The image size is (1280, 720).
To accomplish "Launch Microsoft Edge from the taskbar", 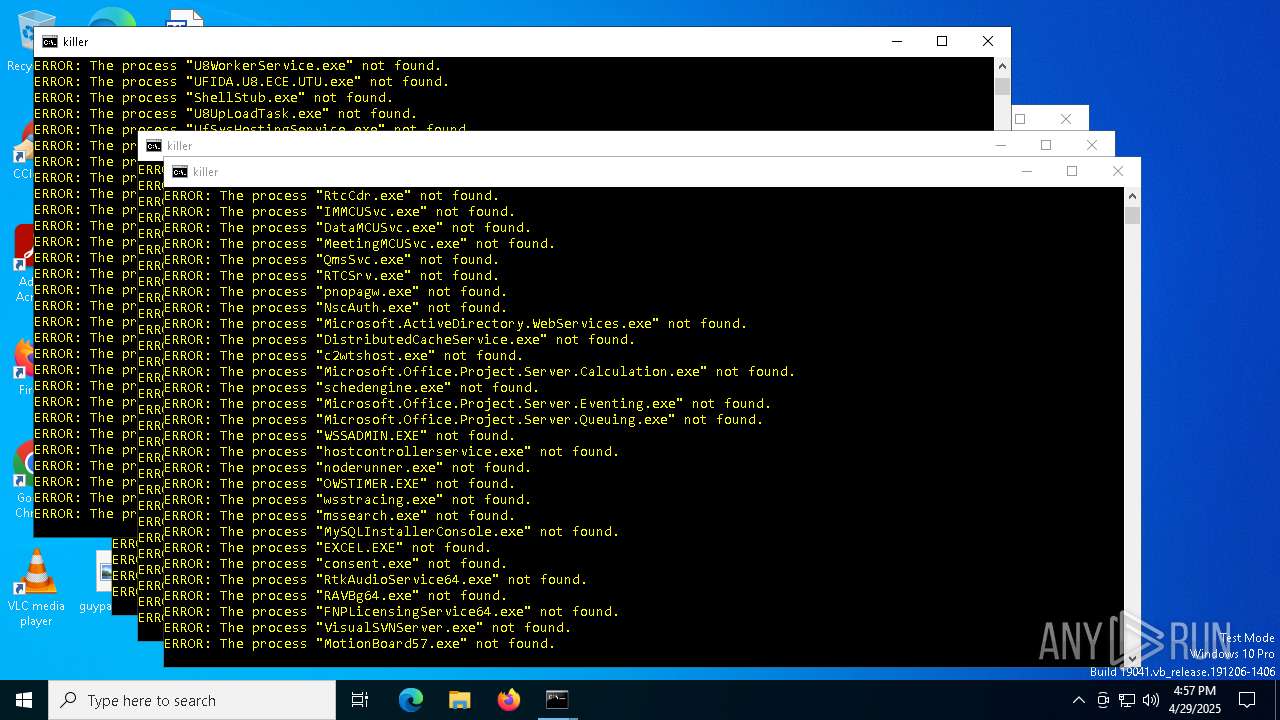I will [x=411, y=700].
